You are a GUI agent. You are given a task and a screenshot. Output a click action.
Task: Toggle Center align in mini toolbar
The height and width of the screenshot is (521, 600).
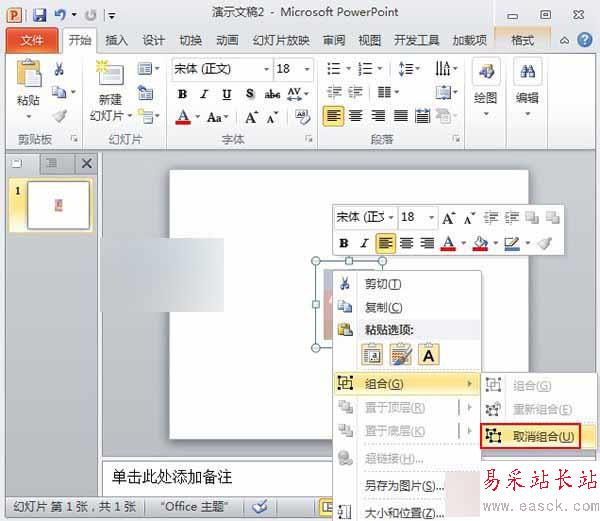[406, 243]
